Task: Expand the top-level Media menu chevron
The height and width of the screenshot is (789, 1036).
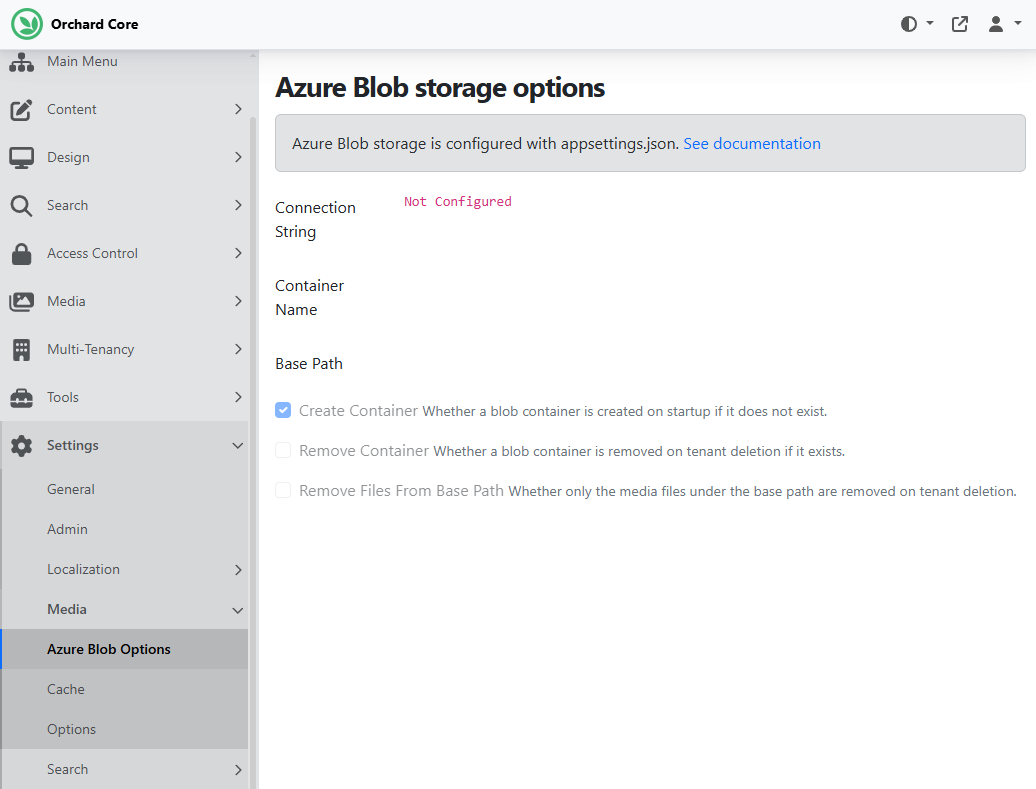Action: (x=238, y=301)
